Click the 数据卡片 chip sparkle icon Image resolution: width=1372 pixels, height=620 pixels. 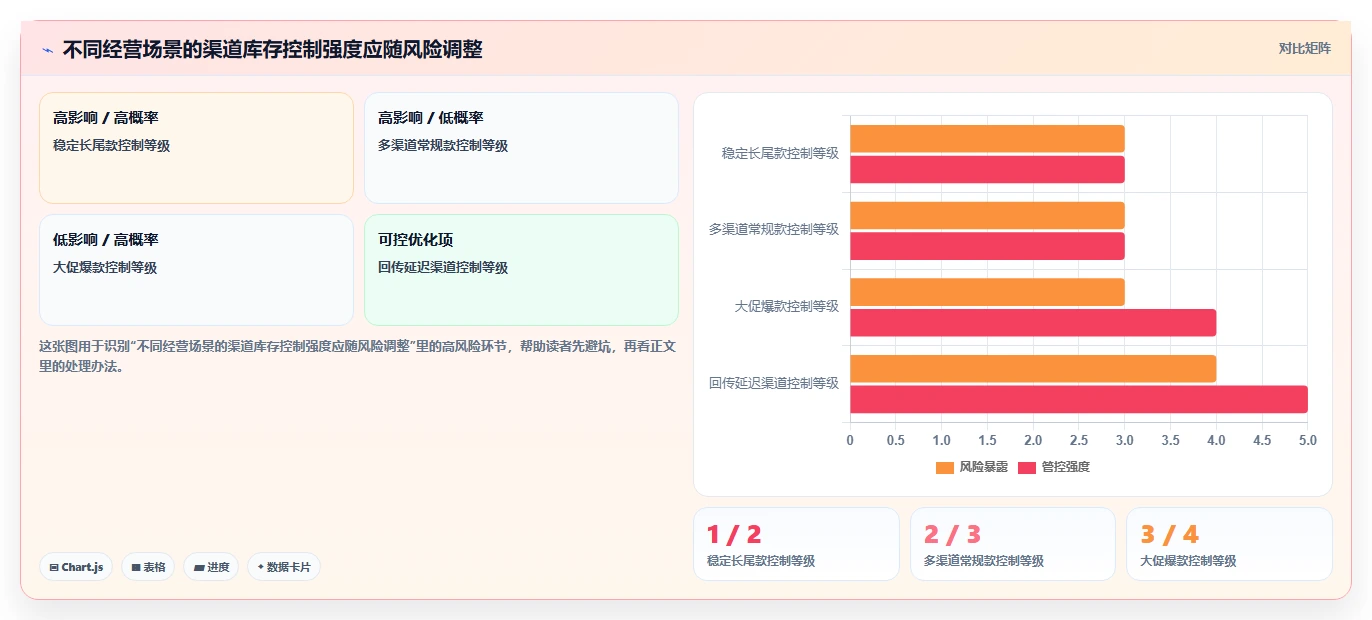(x=260, y=567)
